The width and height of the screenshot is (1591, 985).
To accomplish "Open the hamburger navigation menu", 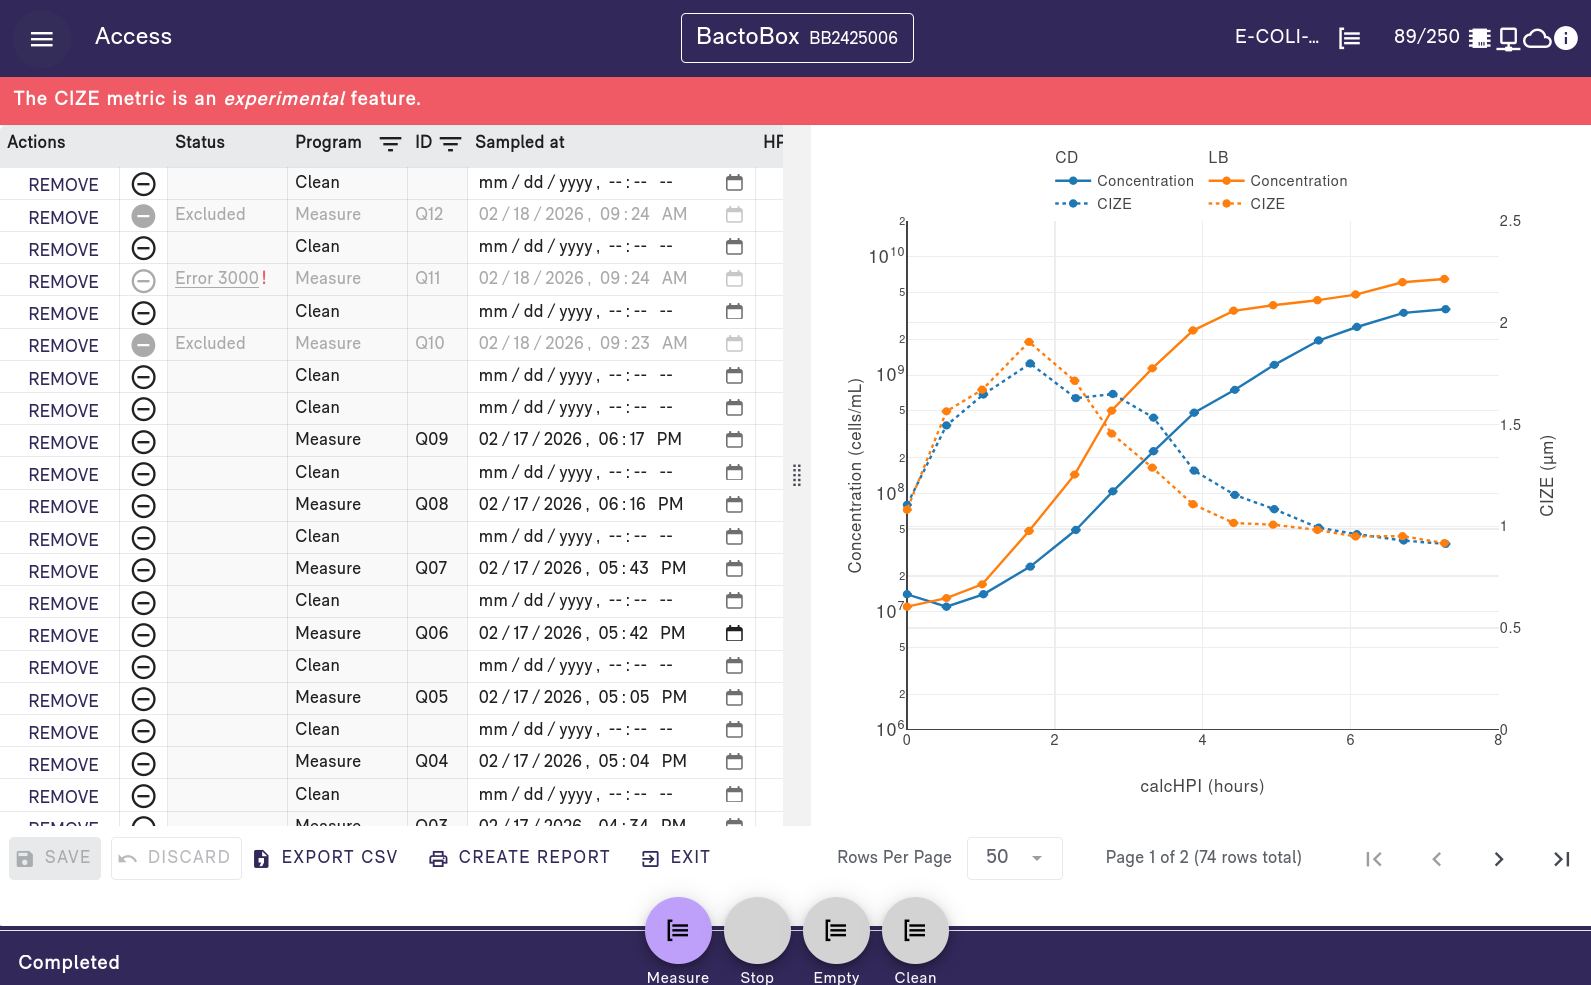I will tap(41, 39).
